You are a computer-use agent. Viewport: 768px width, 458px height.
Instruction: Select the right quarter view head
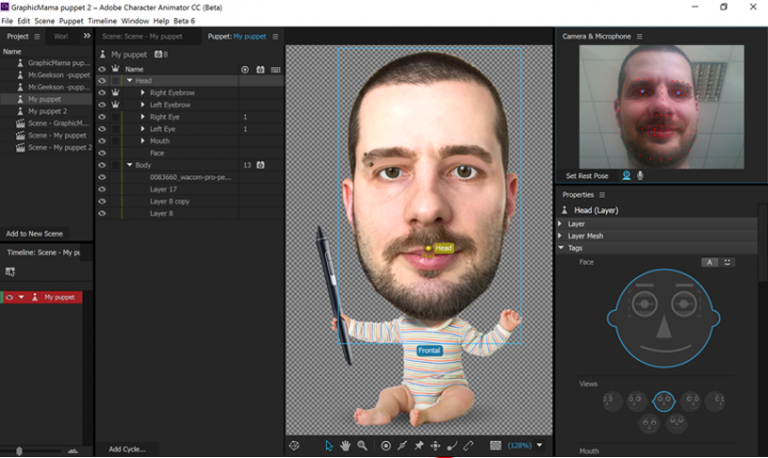(x=691, y=401)
